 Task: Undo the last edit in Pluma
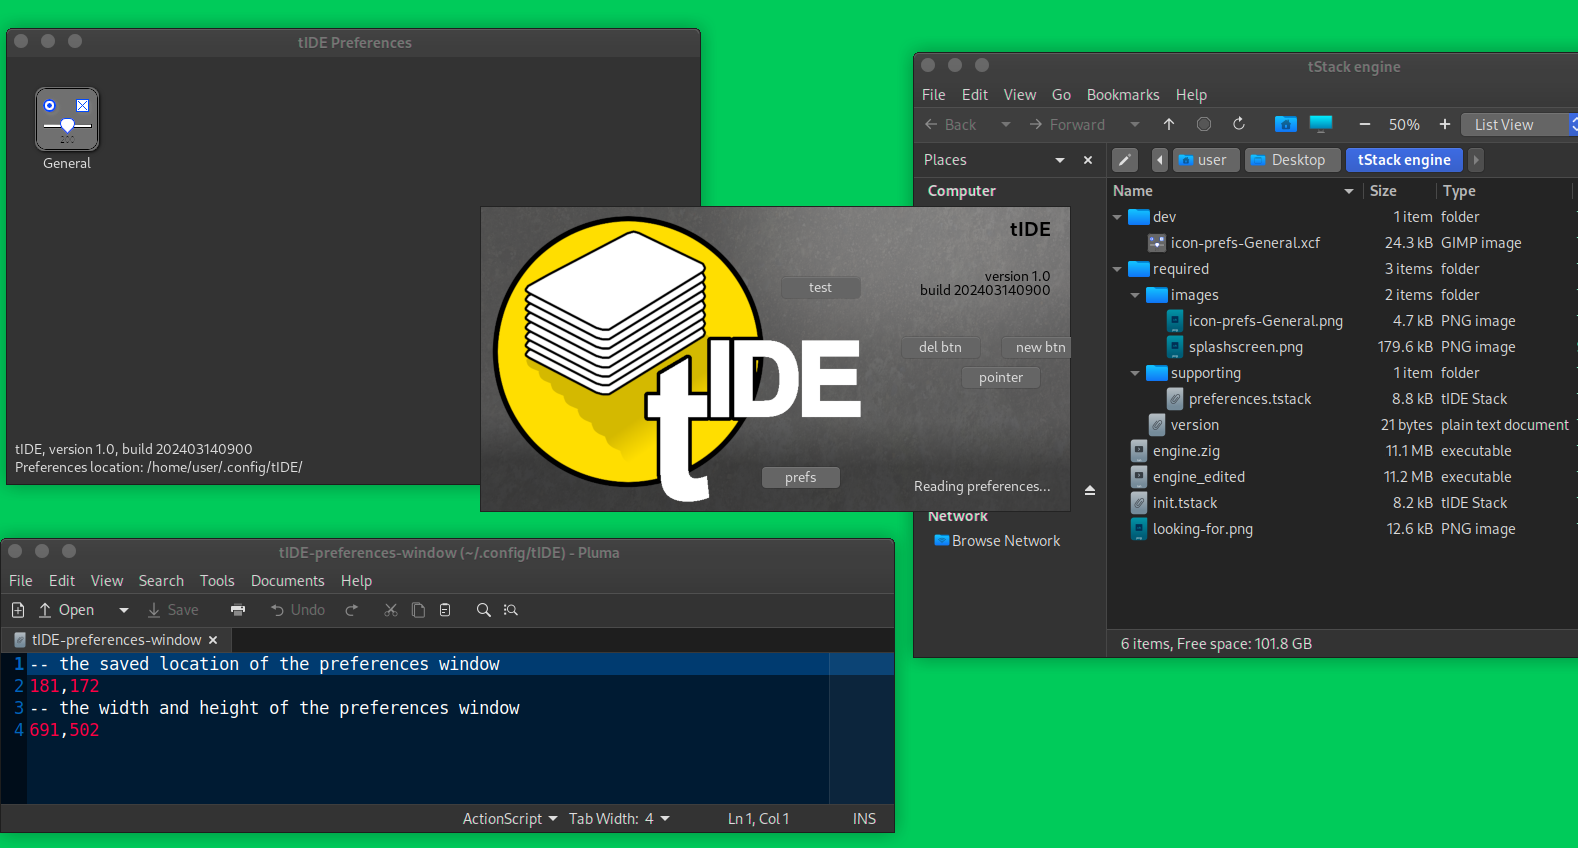click(x=298, y=610)
